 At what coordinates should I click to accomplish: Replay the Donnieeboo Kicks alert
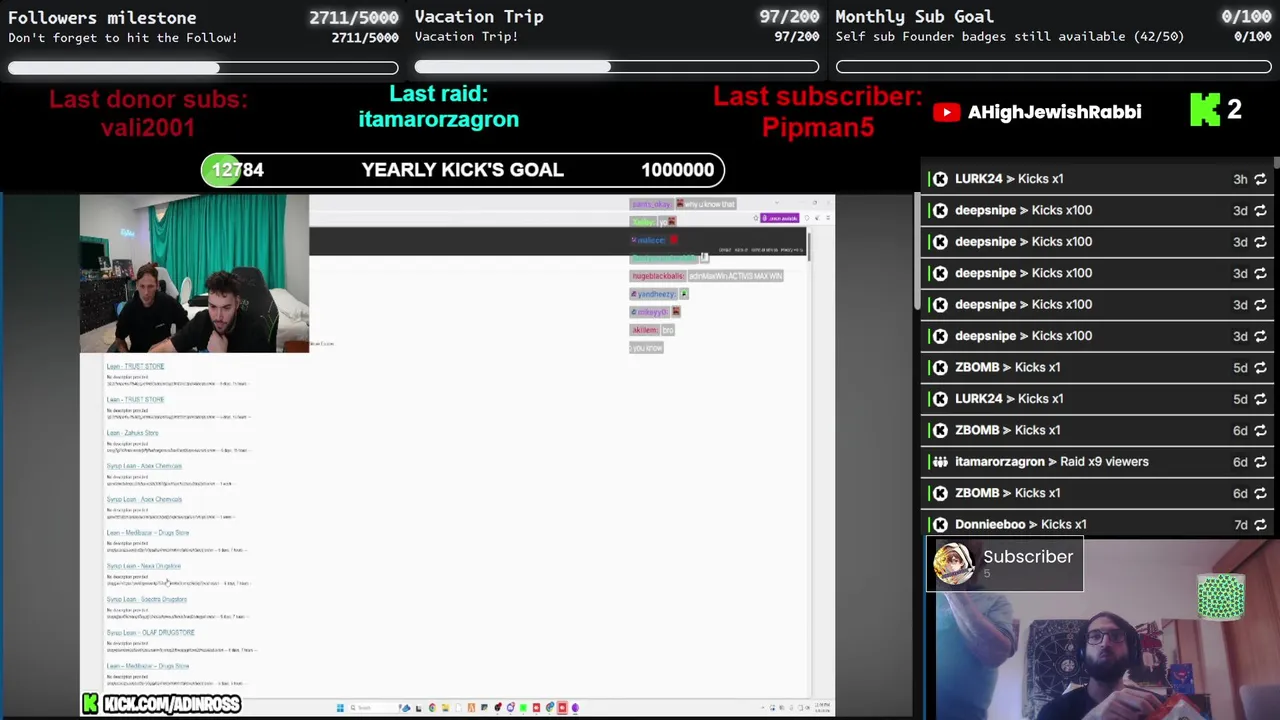point(1260,524)
